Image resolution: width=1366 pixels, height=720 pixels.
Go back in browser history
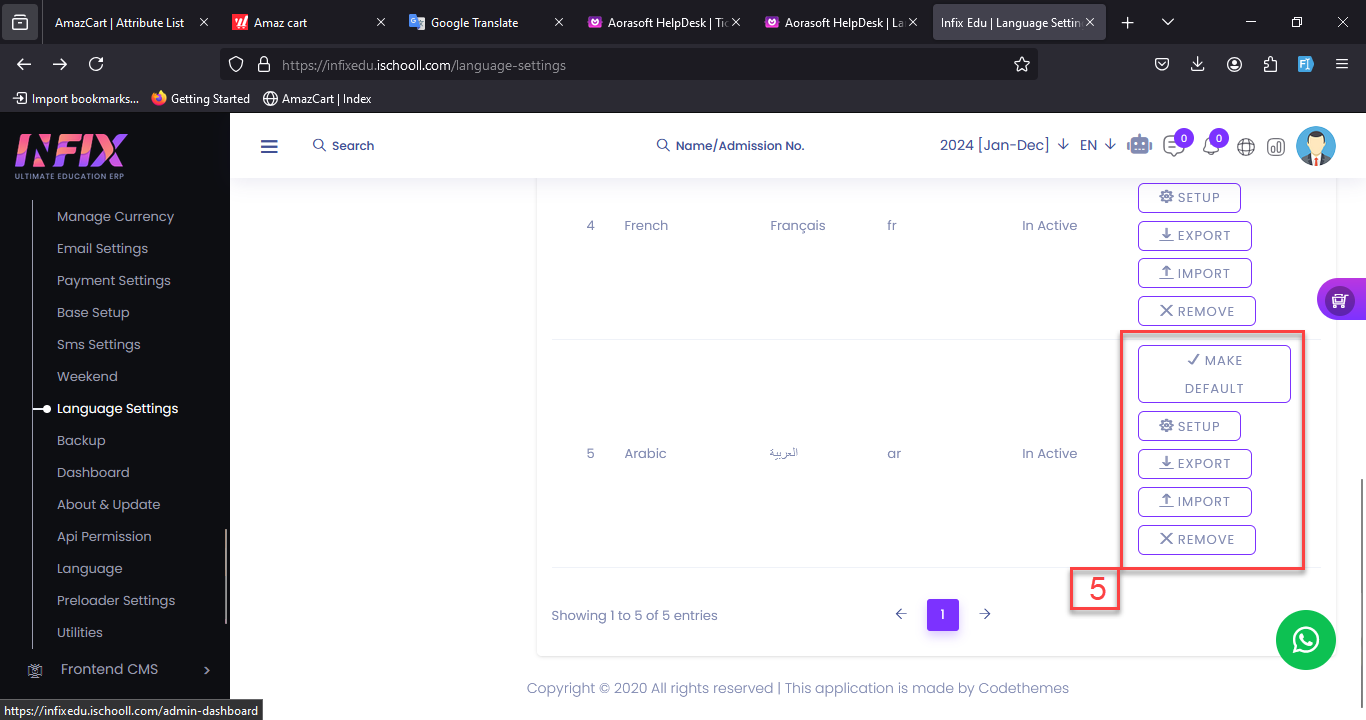click(24, 64)
